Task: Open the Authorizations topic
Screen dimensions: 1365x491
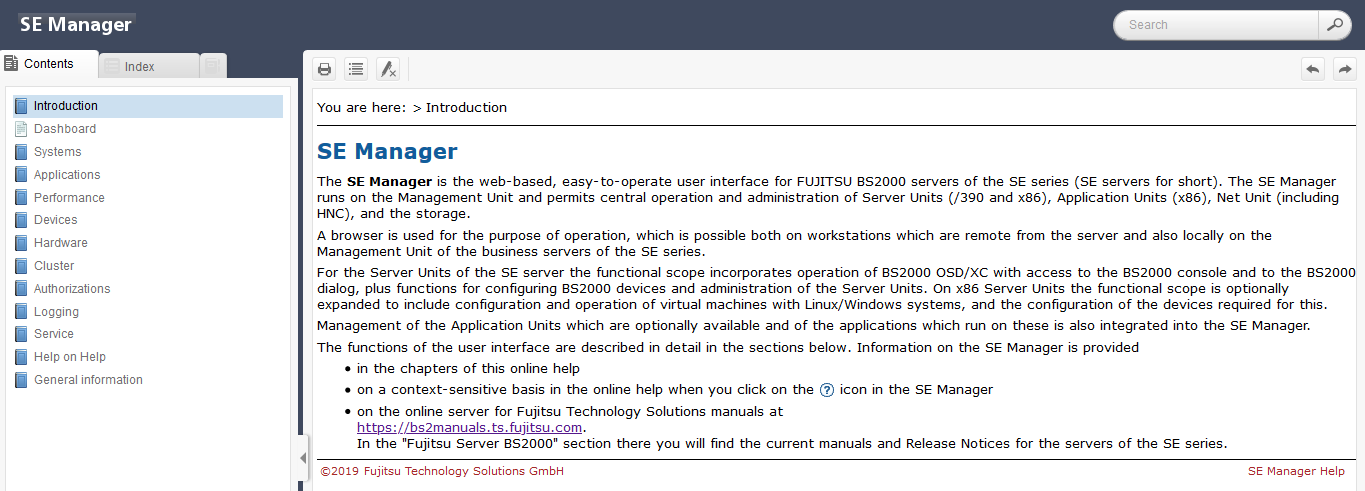Action: (x=72, y=289)
